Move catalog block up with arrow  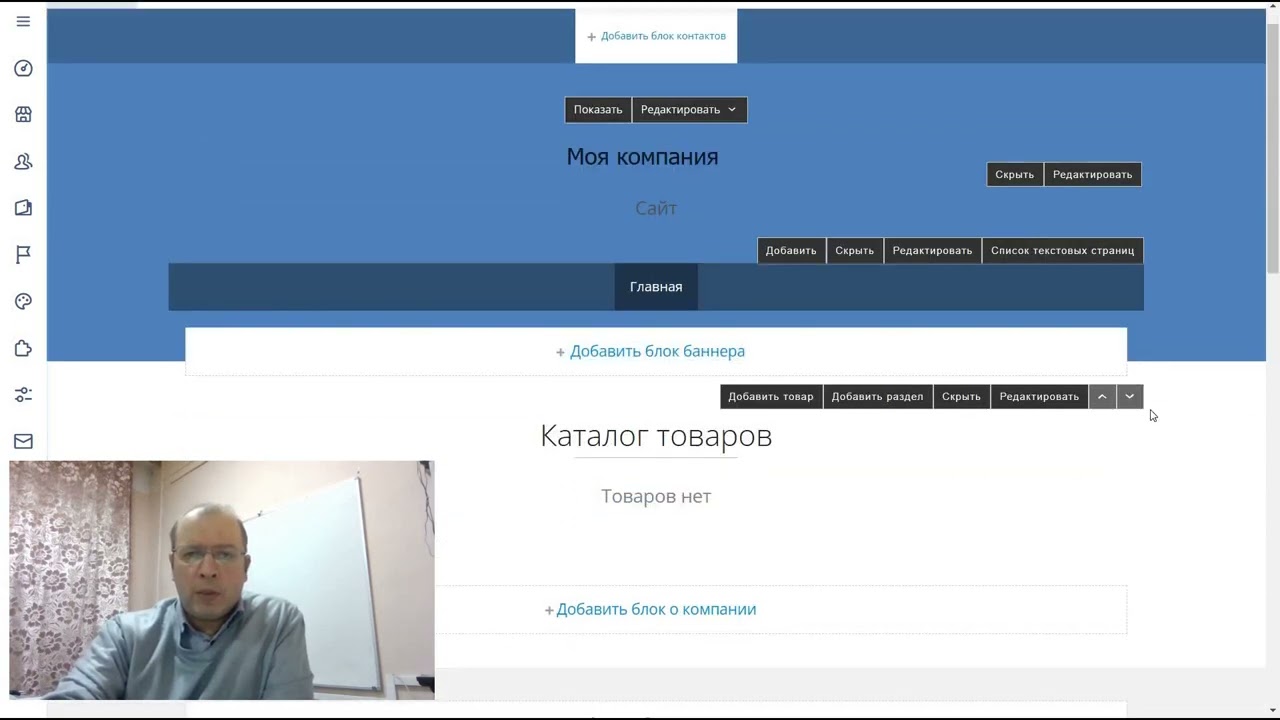click(x=1102, y=397)
